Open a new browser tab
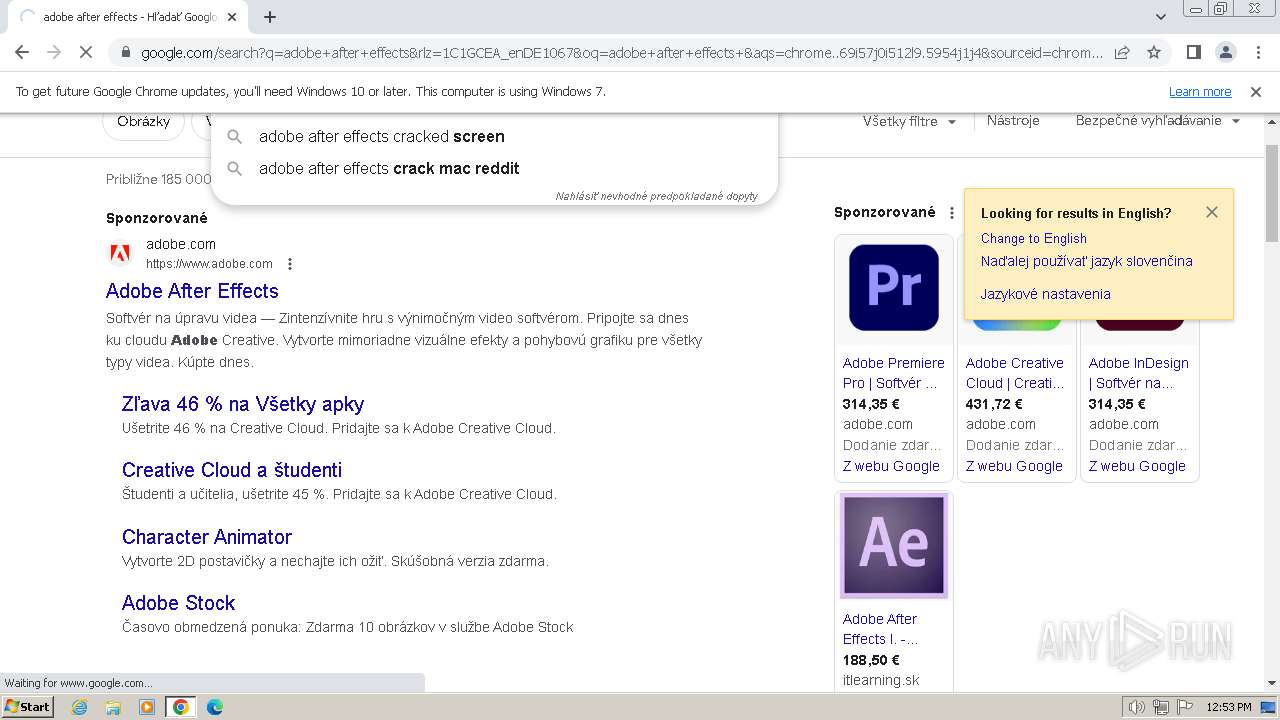This screenshot has width=1280, height=720. tap(270, 17)
